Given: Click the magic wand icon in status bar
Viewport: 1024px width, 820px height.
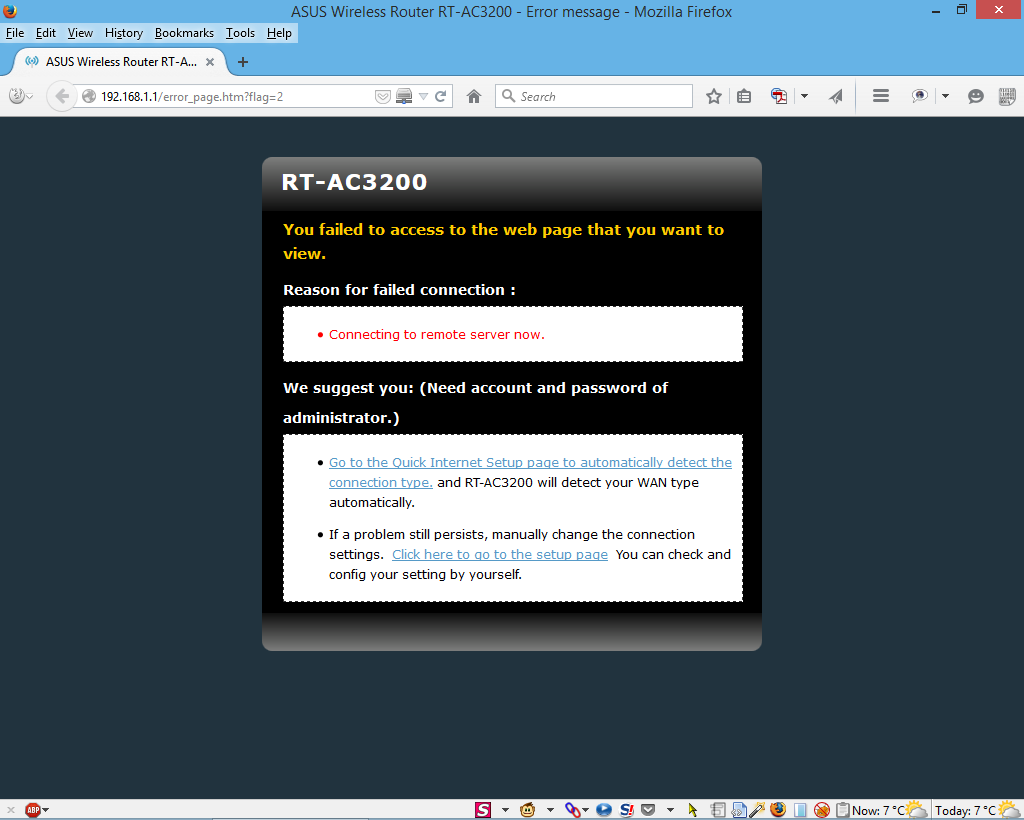Looking at the screenshot, I should tap(758, 810).
